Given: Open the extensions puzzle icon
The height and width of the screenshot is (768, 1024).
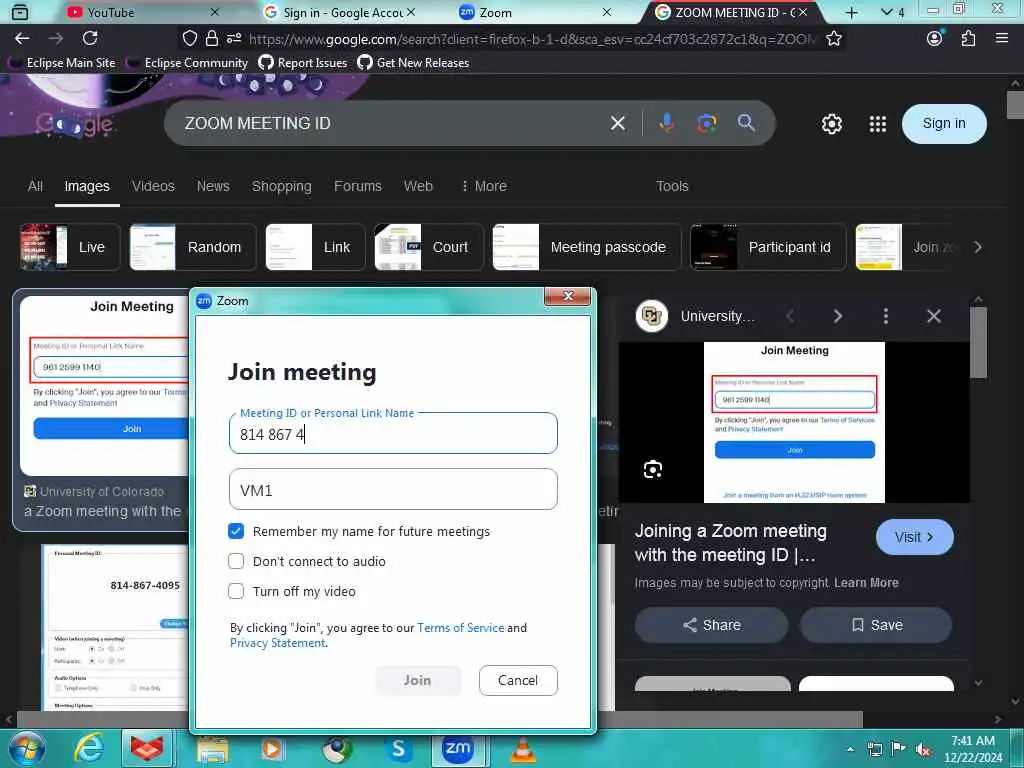Looking at the screenshot, I should pos(968,39).
